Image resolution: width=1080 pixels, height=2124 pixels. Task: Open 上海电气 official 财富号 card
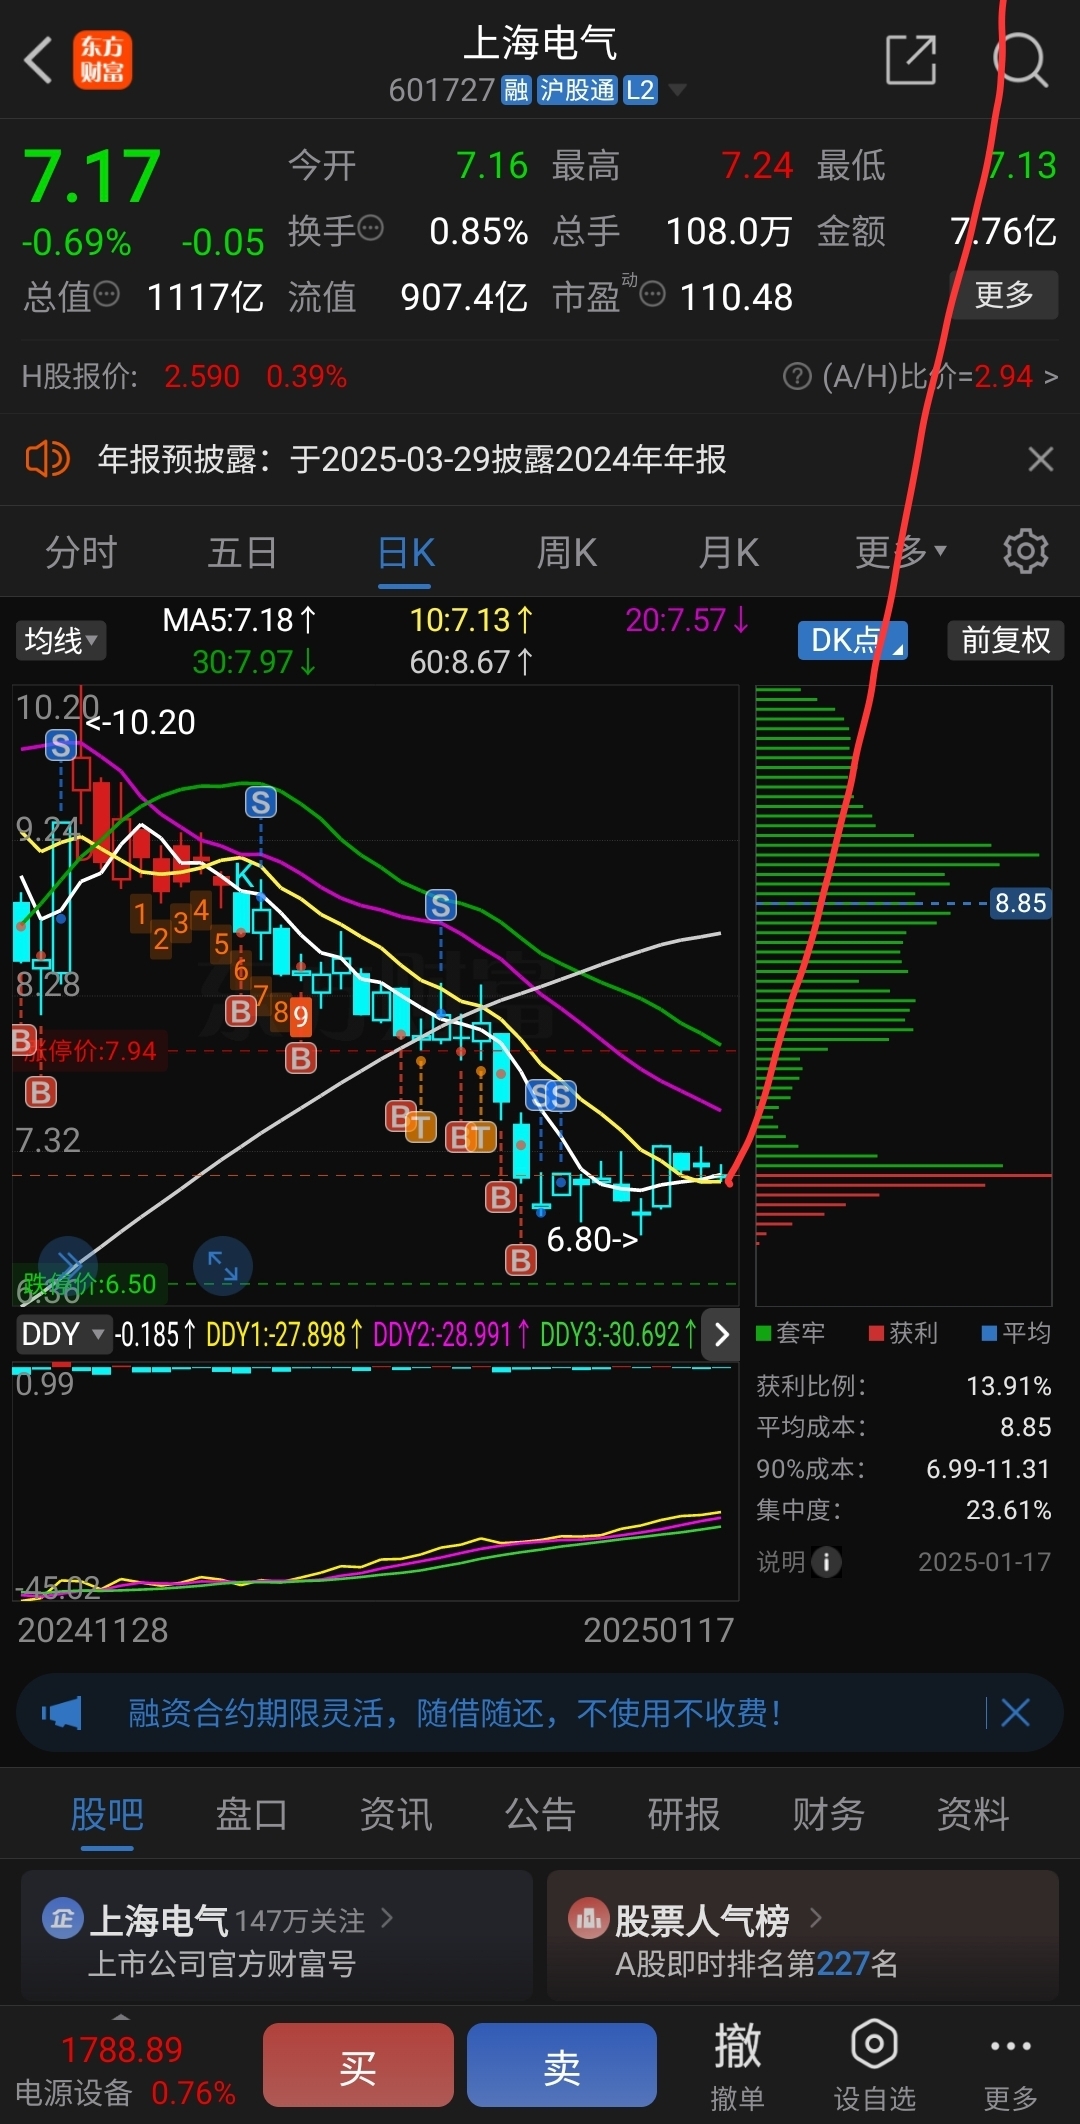tap(277, 1935)
